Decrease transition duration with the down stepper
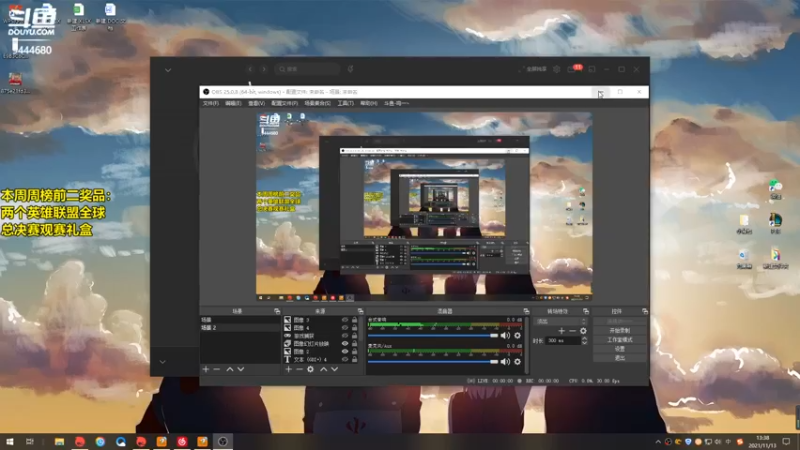The image size is (800, 450). (x=584, y=342)
